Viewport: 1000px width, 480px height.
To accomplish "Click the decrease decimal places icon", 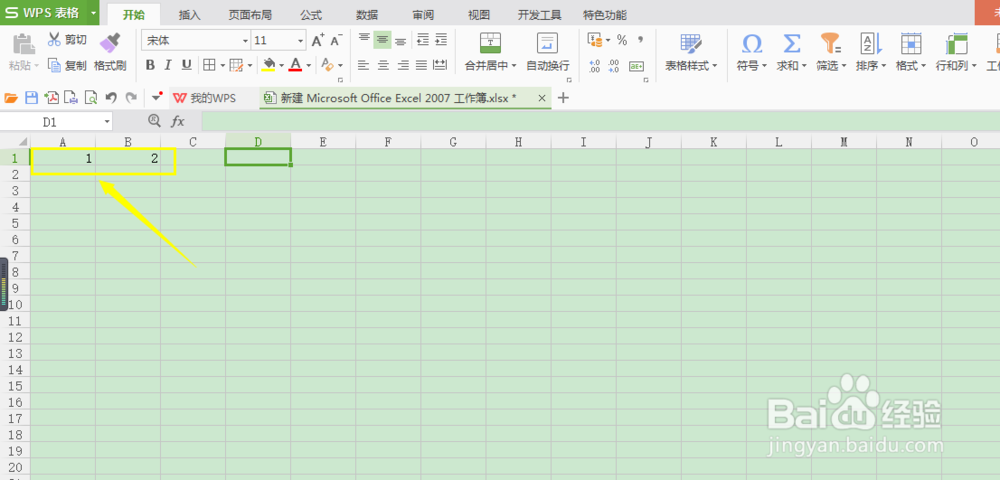I will [614, 65].
